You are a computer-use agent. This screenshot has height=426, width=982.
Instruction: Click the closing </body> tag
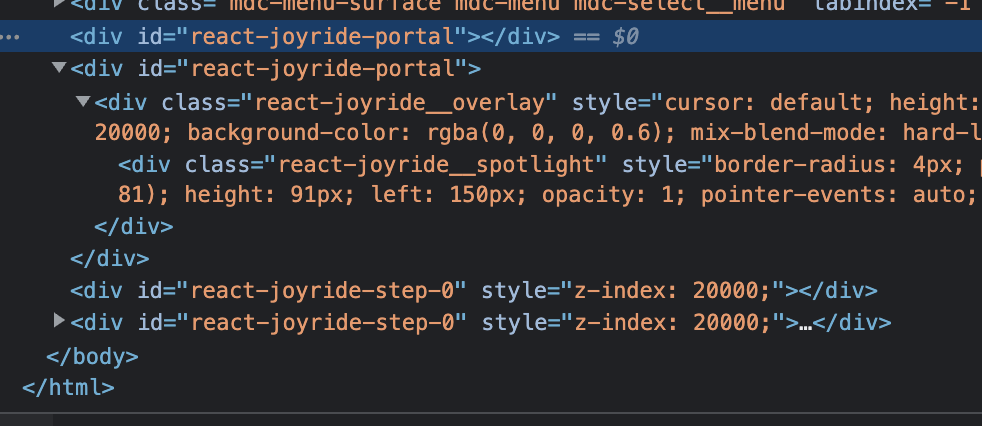[92, 356]
